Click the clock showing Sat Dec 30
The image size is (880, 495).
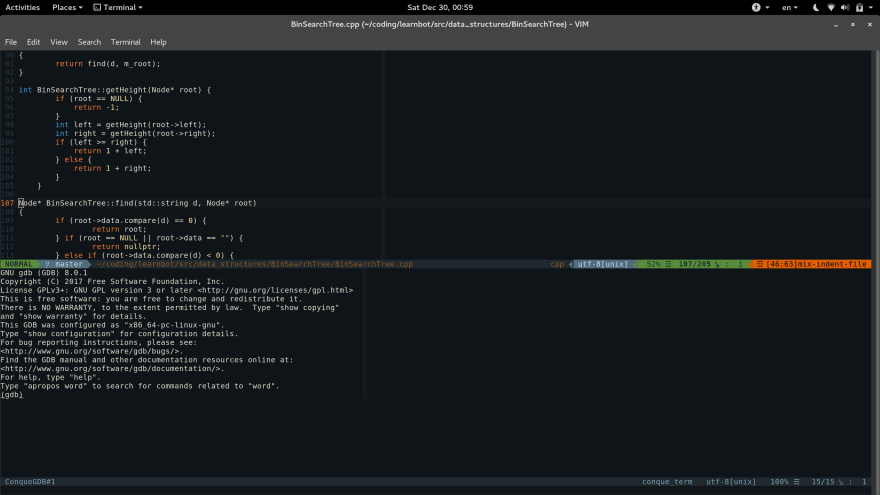click(x=440, y=7)
